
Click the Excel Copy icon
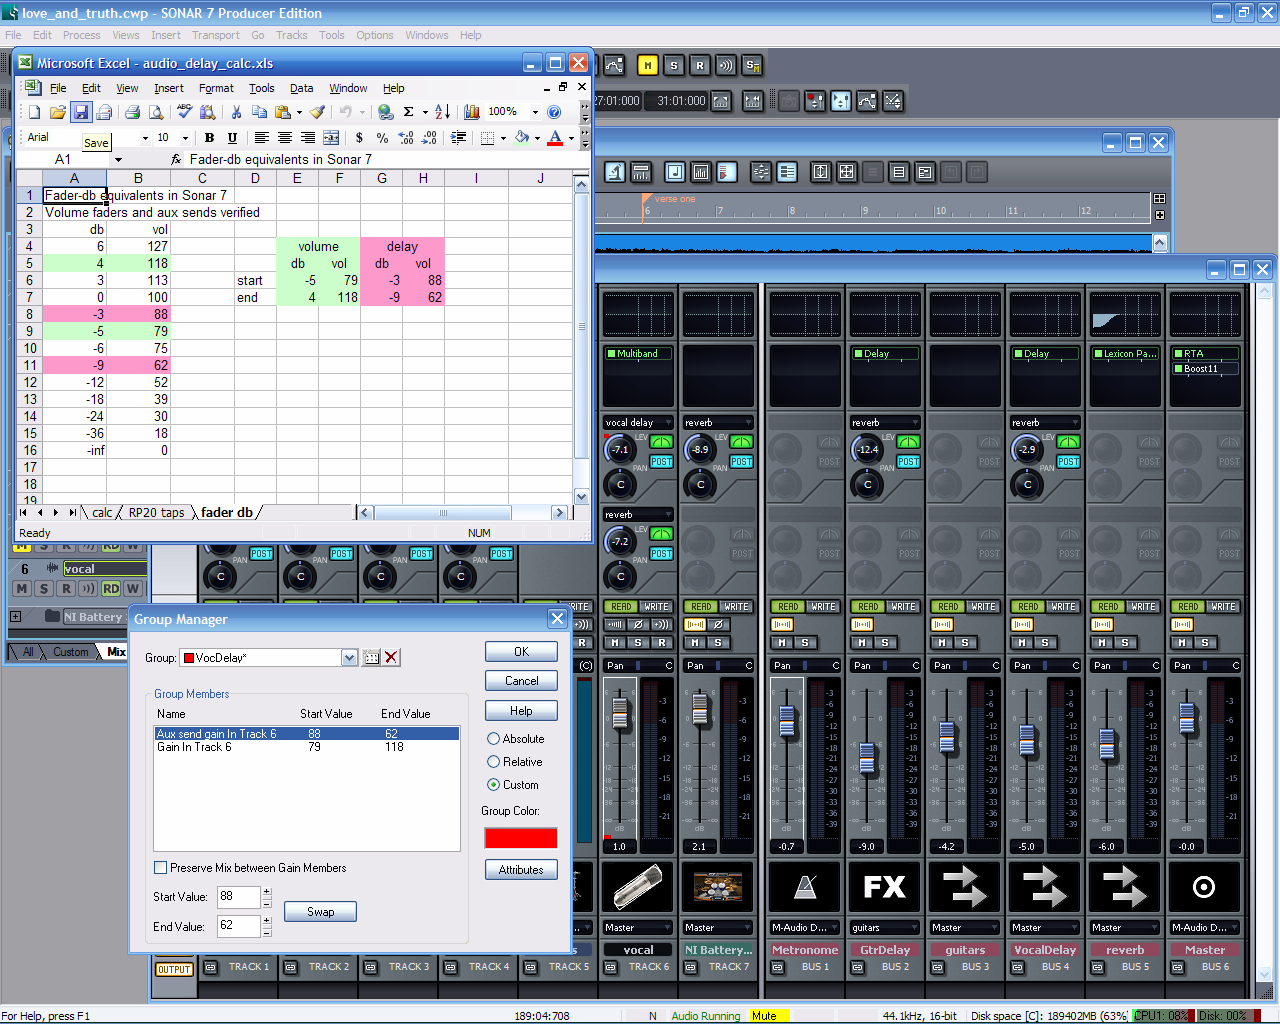click(x=259, y=112)
